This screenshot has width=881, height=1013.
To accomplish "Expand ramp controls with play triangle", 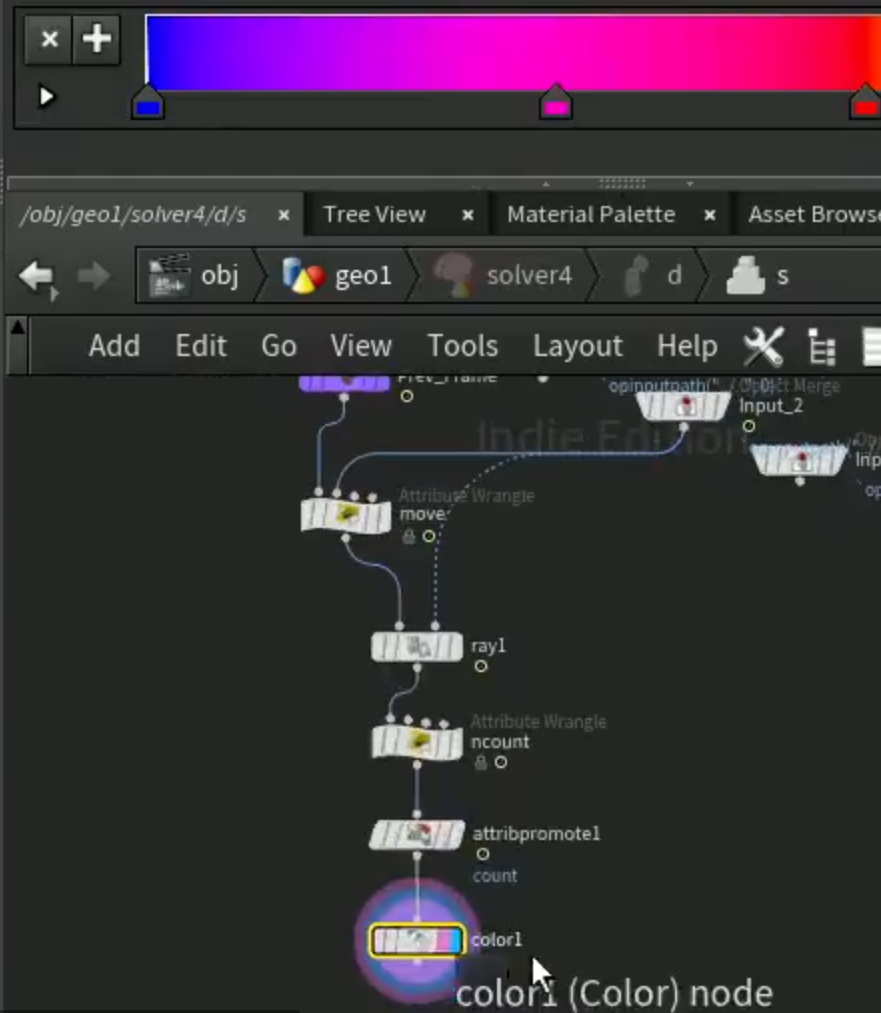I will coord(46,96).
